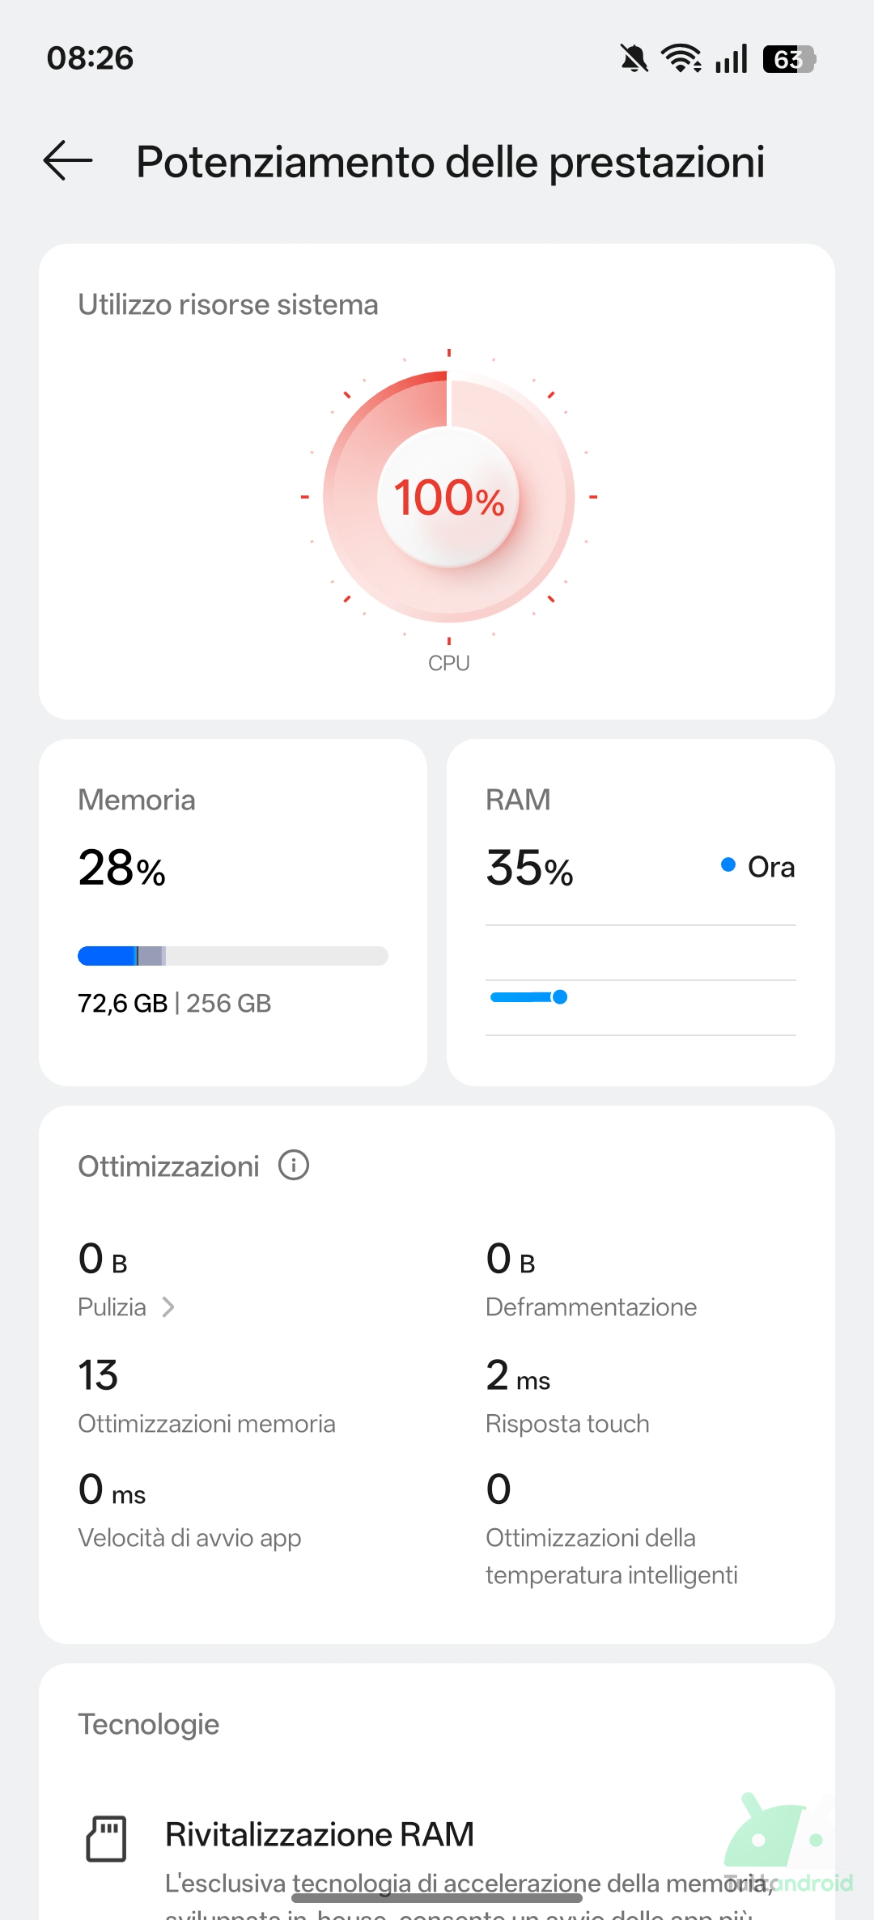Tap the Rivitalizzazione RAM memory card icon

click(x=106, y=1838)
